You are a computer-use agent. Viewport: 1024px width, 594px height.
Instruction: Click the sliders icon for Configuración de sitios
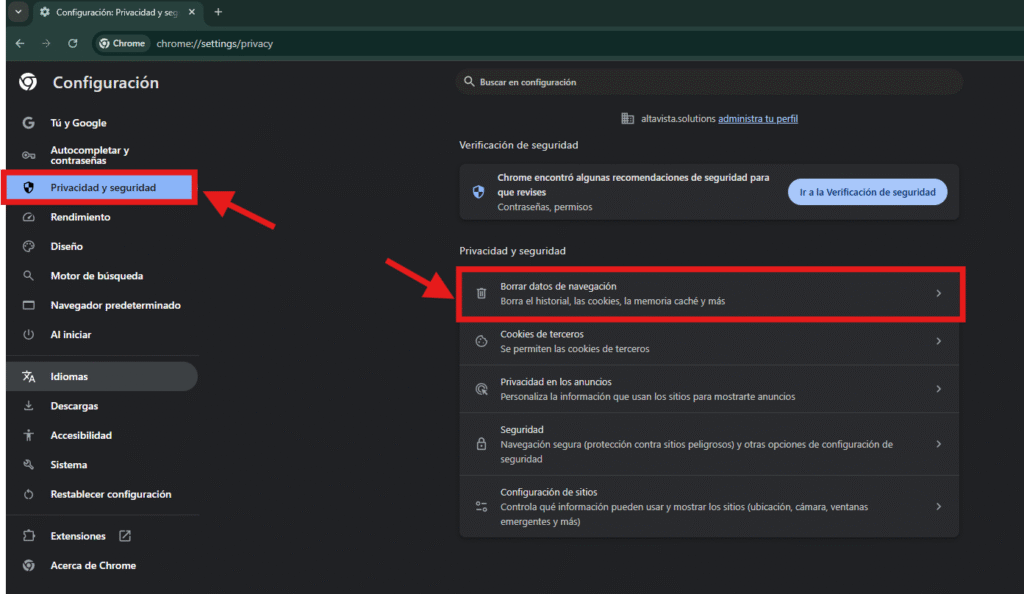point(481,507)
